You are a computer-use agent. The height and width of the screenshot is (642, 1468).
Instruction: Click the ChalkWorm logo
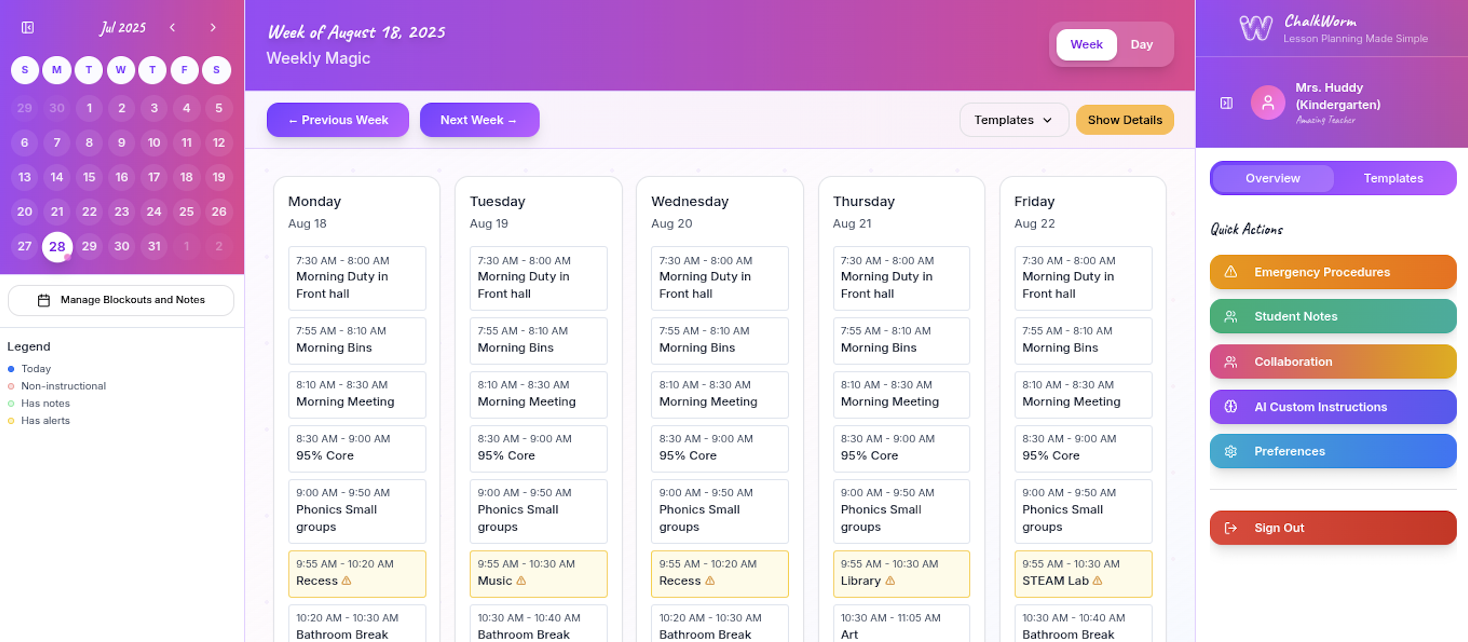coord(1256,28)
